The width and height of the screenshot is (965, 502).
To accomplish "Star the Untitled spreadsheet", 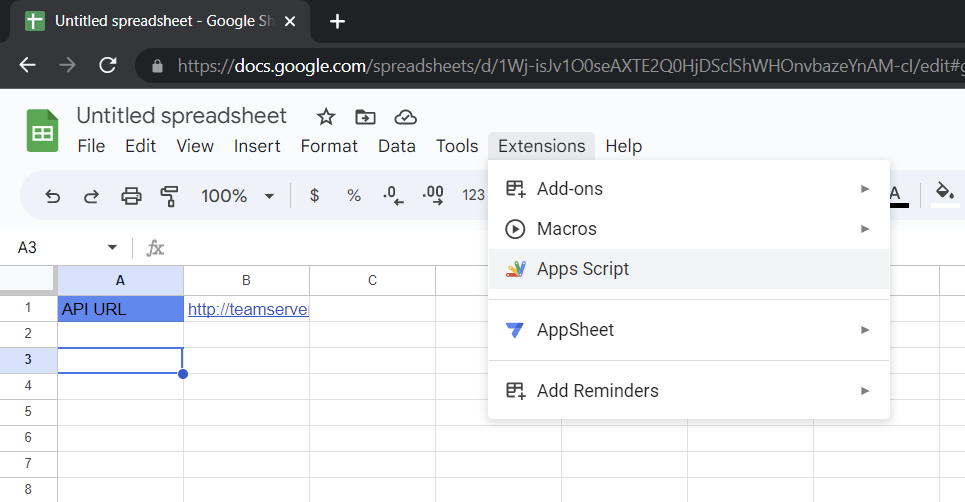I will [x=326, y=117].
